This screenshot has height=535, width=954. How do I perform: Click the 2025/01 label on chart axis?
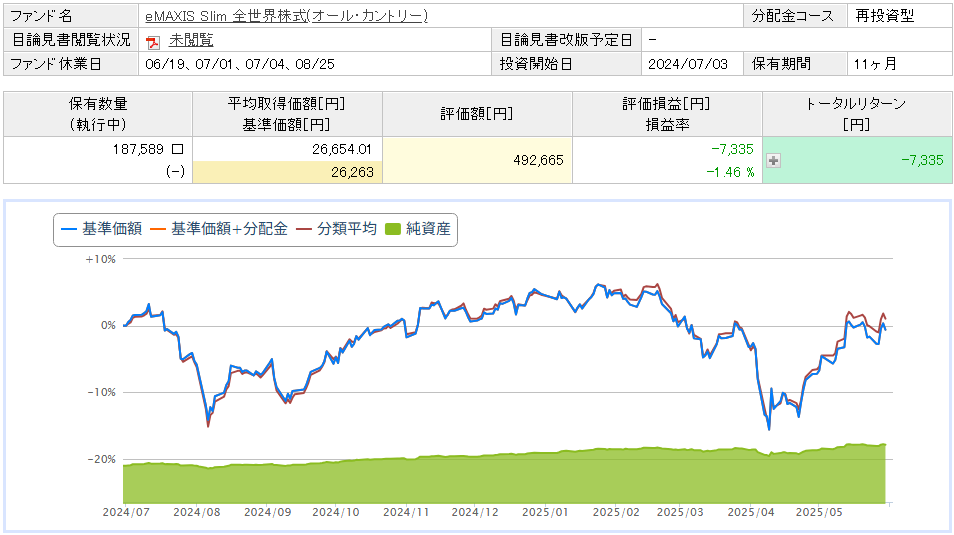[x=545, y=512]
